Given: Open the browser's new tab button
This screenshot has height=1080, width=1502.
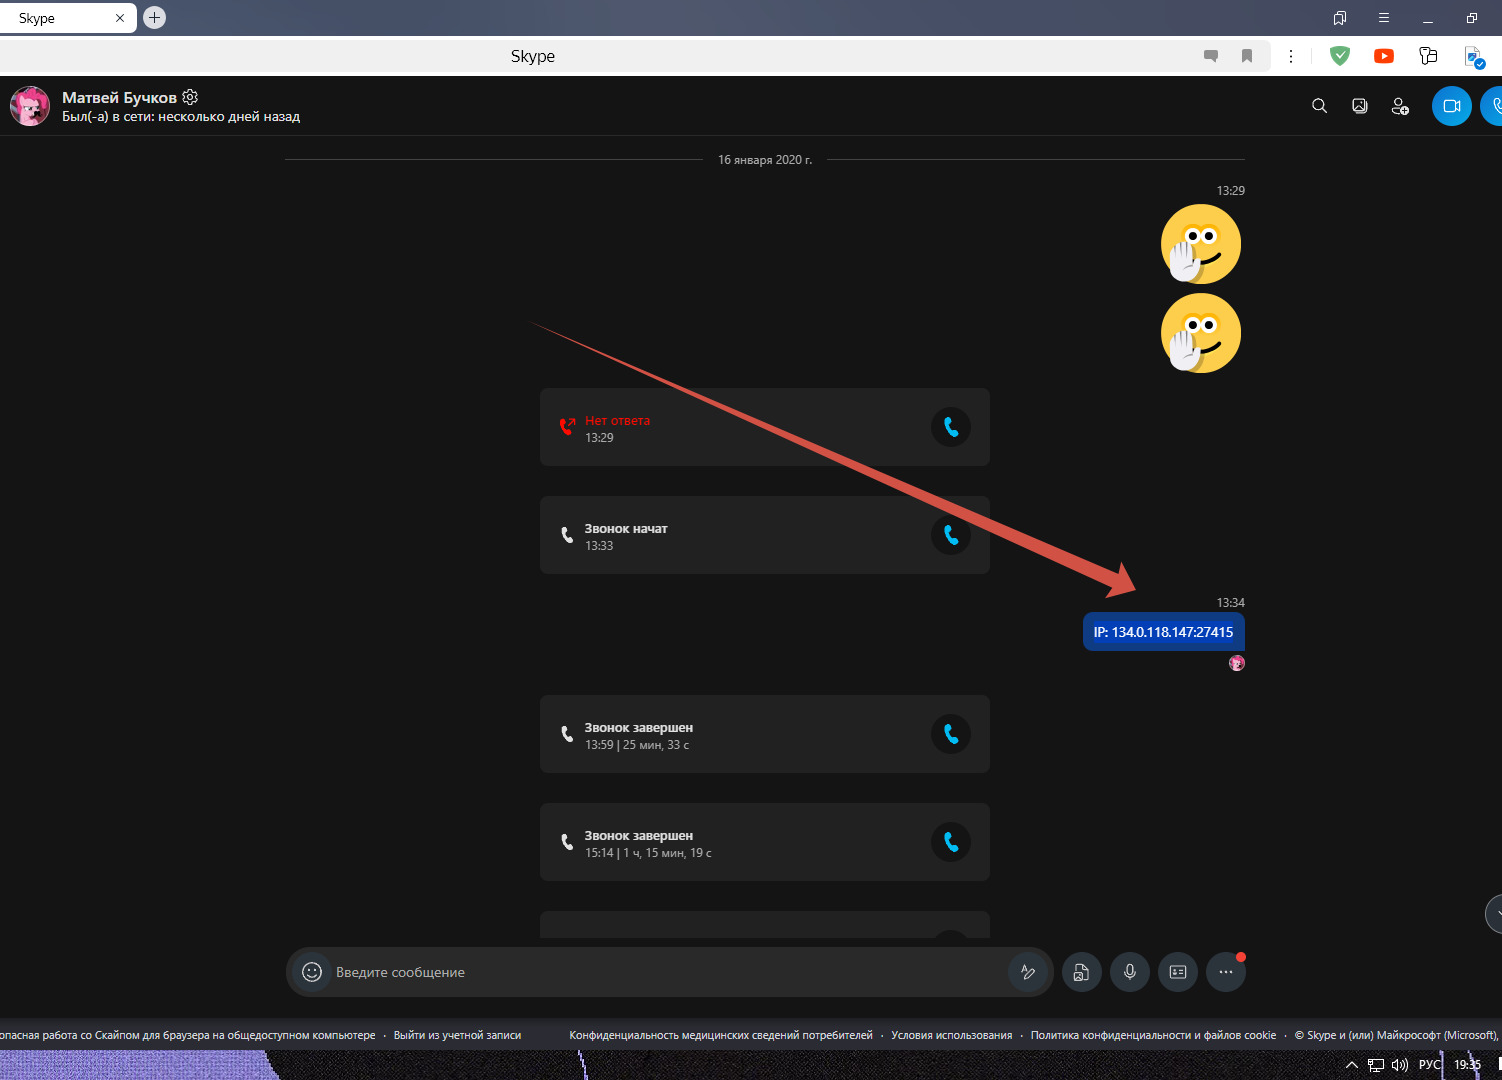Looking at the screenshot, I should coord(154,17).
